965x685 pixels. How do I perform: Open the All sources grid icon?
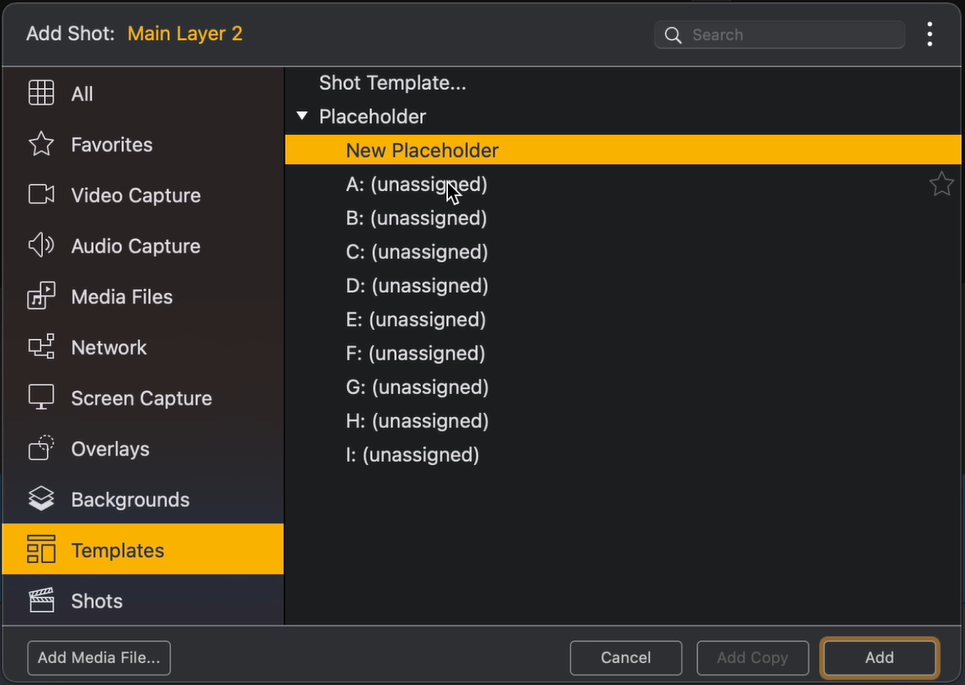(41, 93)
